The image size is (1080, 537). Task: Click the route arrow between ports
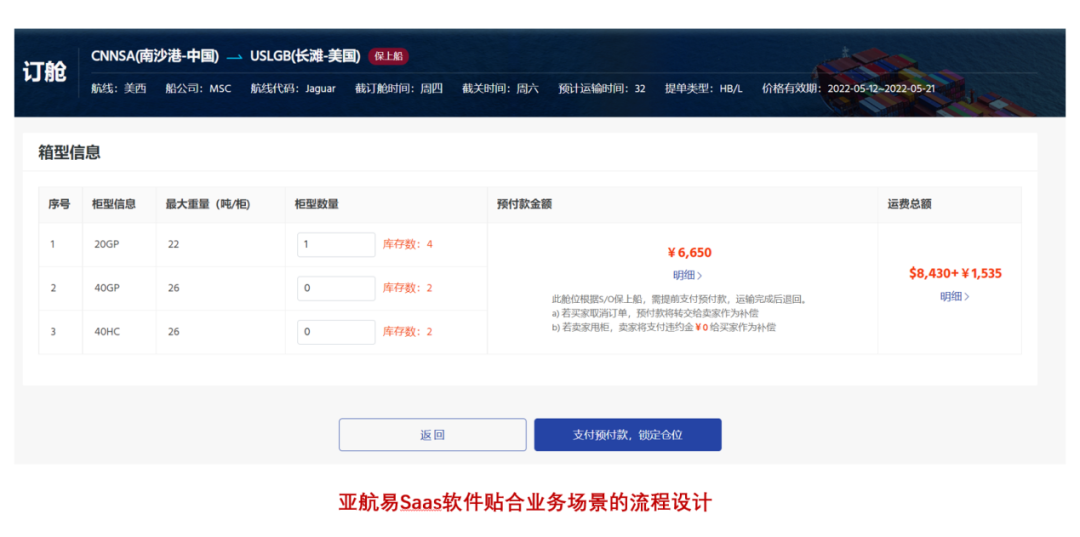click(x=235, y=58)
